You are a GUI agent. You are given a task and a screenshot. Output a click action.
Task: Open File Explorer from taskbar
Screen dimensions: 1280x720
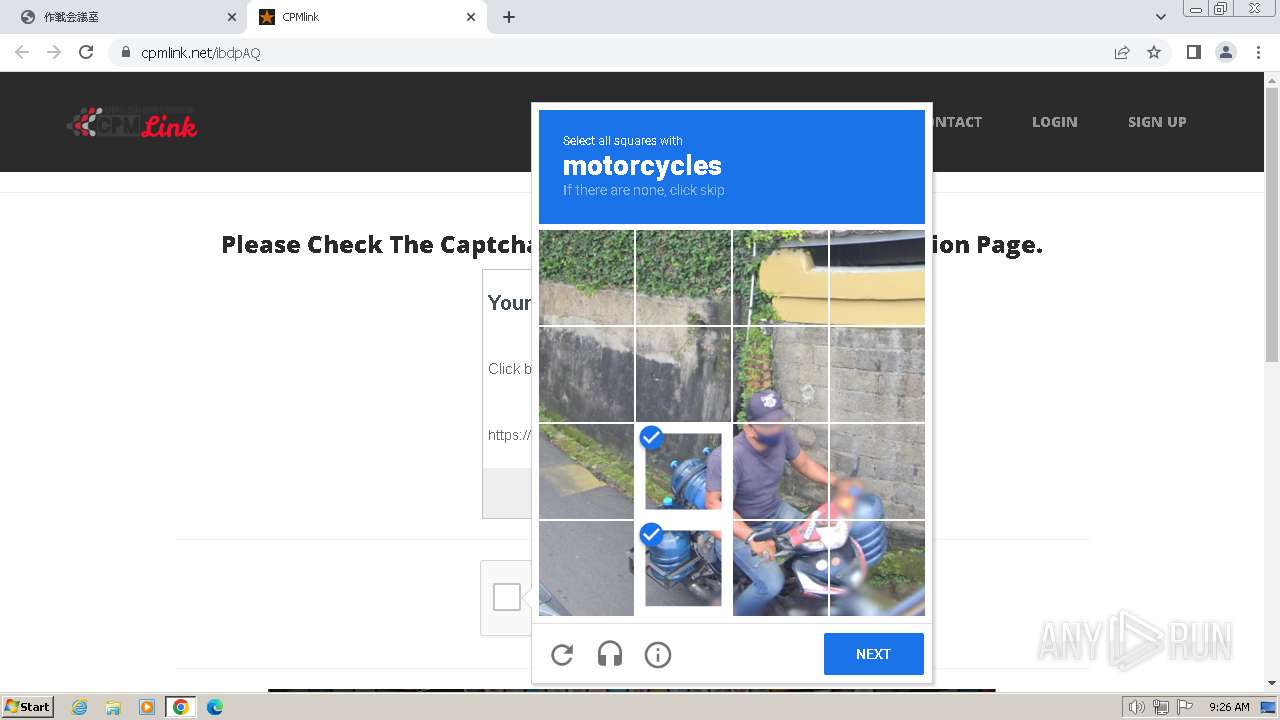tap(113, 707)
